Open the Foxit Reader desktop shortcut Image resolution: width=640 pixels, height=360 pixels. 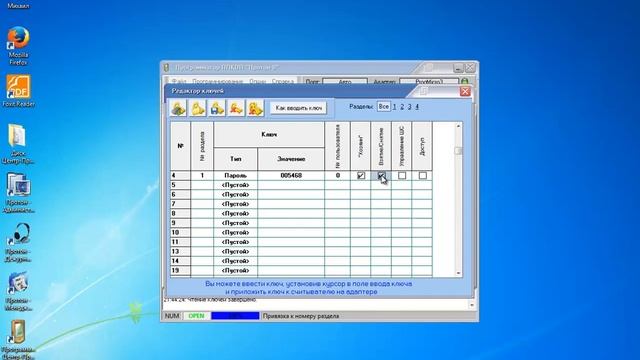point(18,91)
